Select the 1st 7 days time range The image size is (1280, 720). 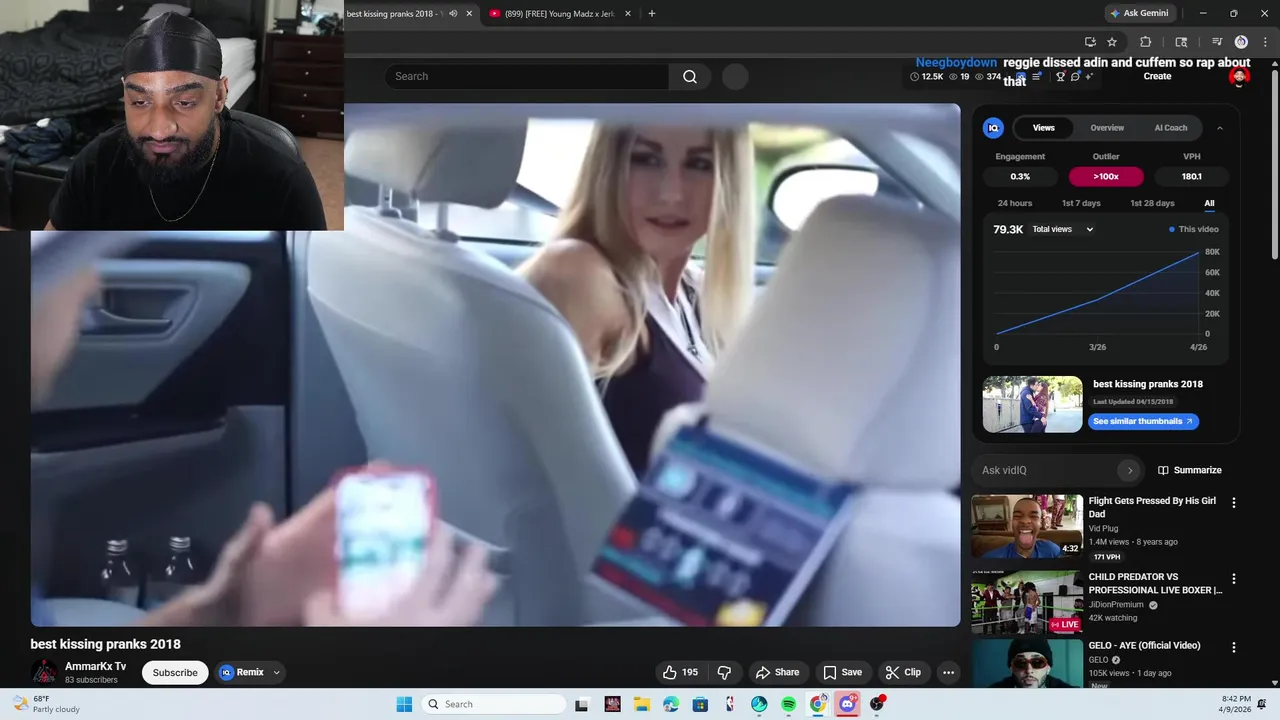1081,203
